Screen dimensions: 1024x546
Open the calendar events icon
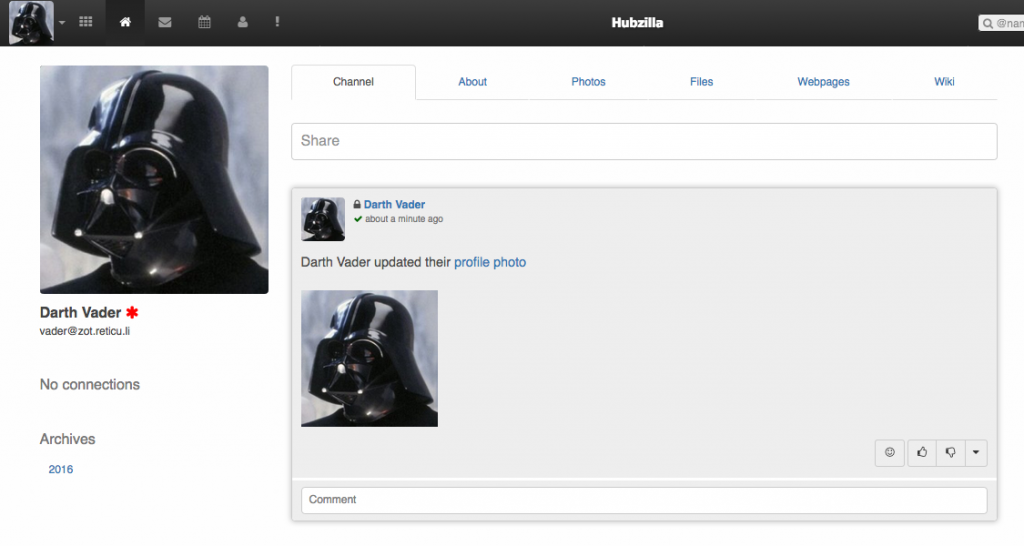tap(204, 22)
